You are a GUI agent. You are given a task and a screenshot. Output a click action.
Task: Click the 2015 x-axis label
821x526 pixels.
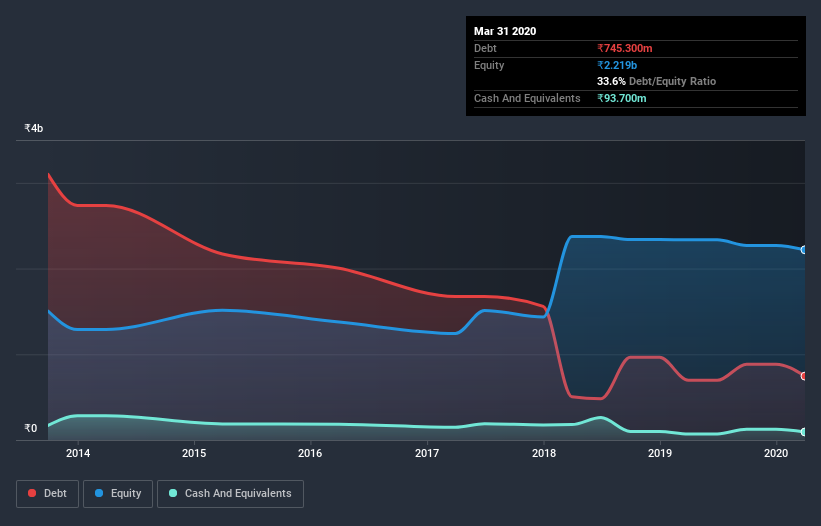tap(194, 453)
